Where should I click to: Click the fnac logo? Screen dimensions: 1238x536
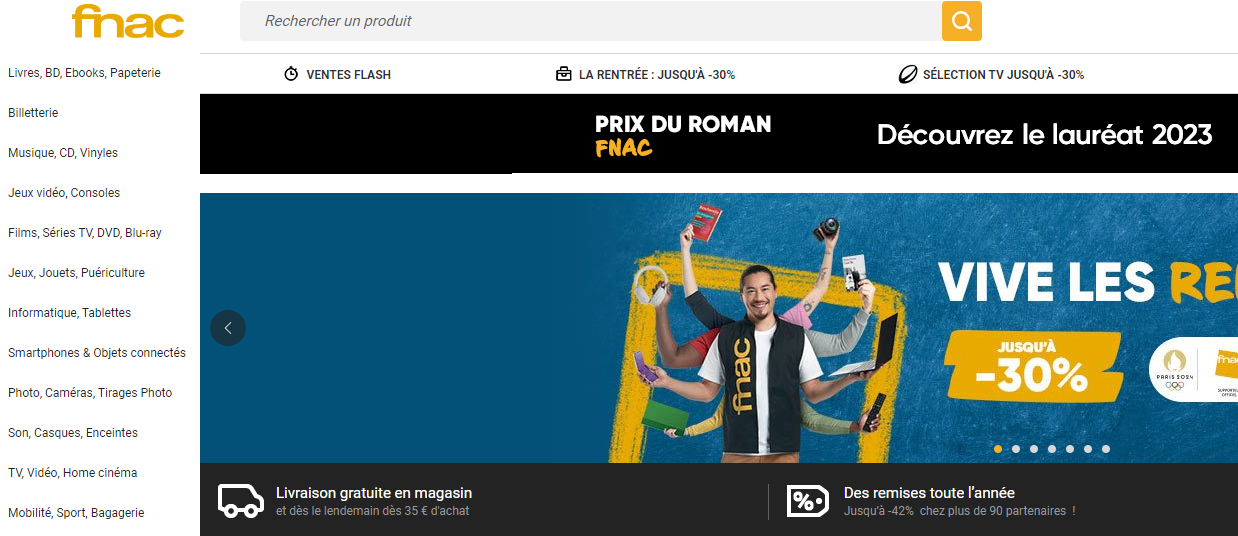[x=128, y=21]
